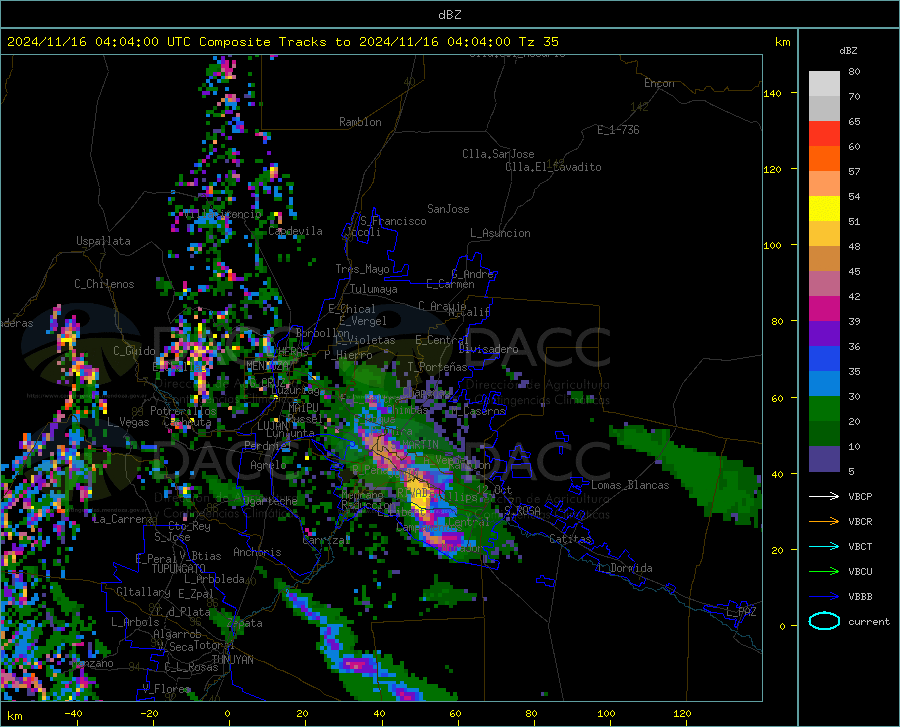Image resolution: width=900 pixels, height=727 pixels.
Task: Pick the green 30 dBZ color swatch
Action: pyautogui.click(x=824, y=409)
